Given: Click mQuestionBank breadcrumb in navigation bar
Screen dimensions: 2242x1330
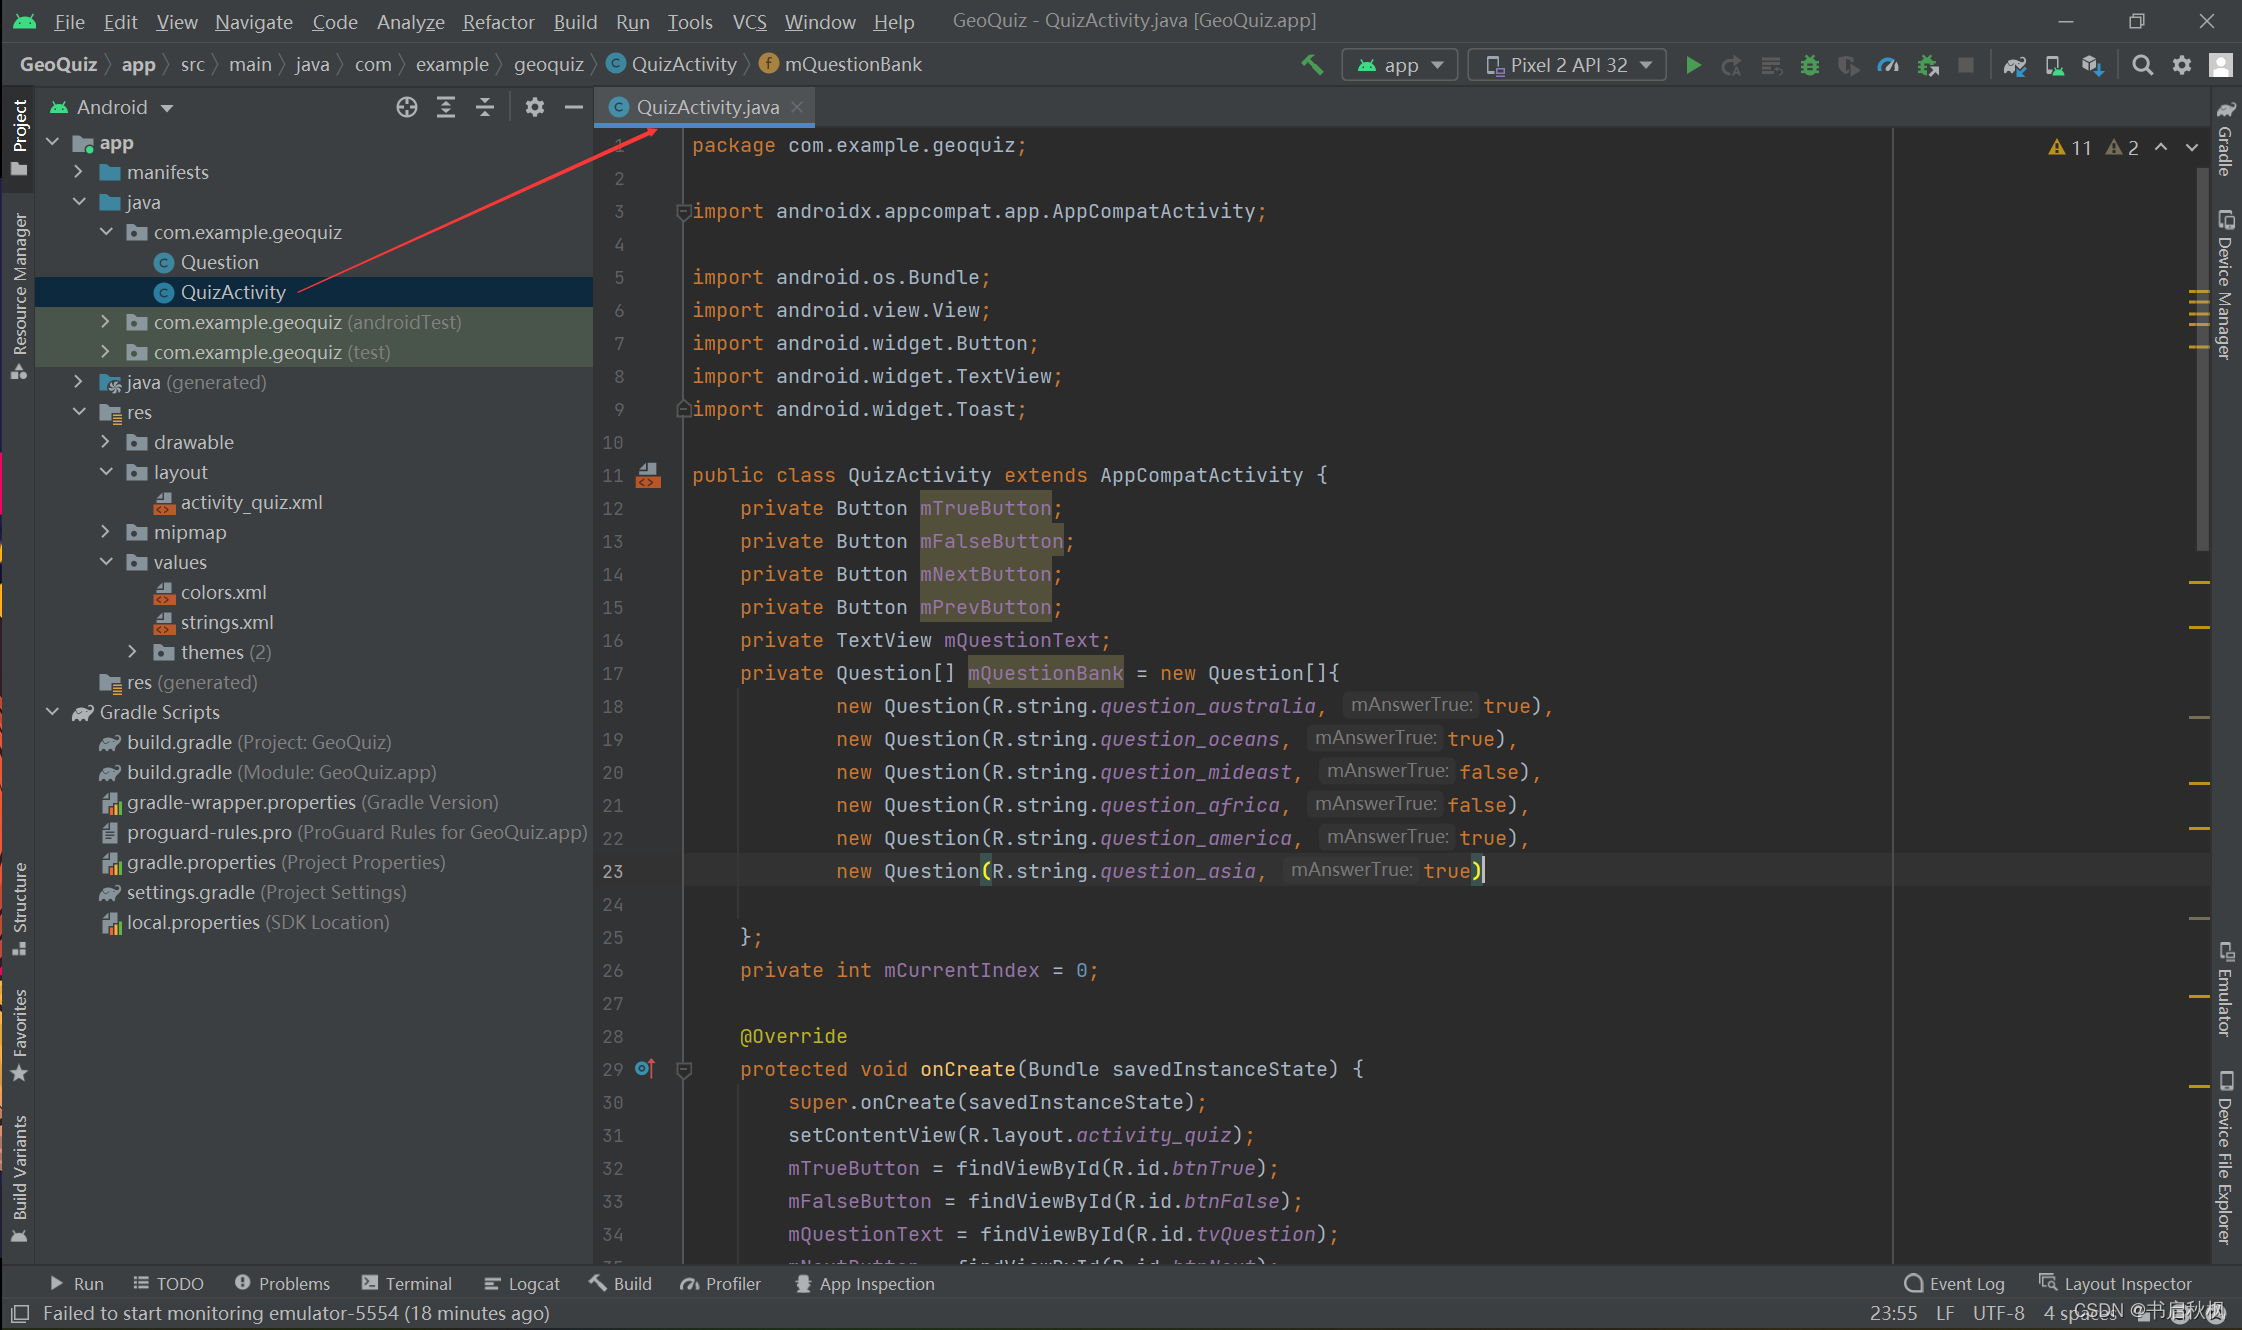Looking at the screenshot, I should [841, 64].
